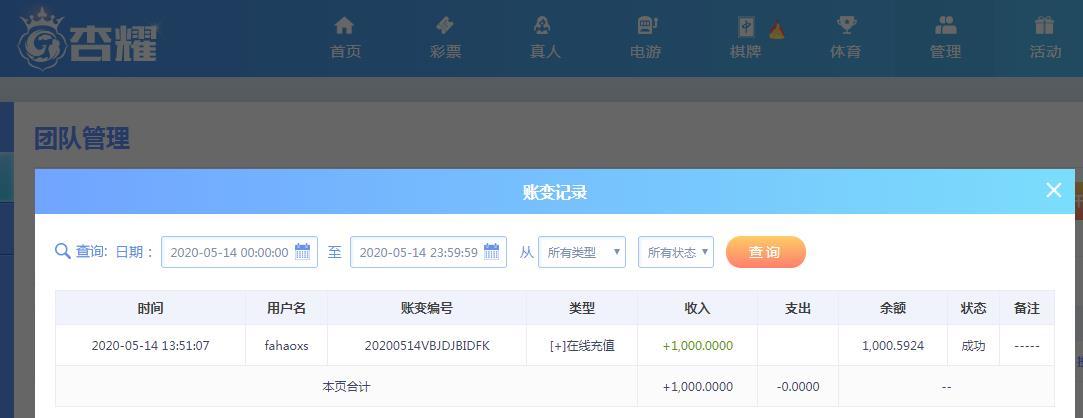Open the 棋牌 card game icon
The height and width of the screenshot is (418, 1083).
pos(746,26)
